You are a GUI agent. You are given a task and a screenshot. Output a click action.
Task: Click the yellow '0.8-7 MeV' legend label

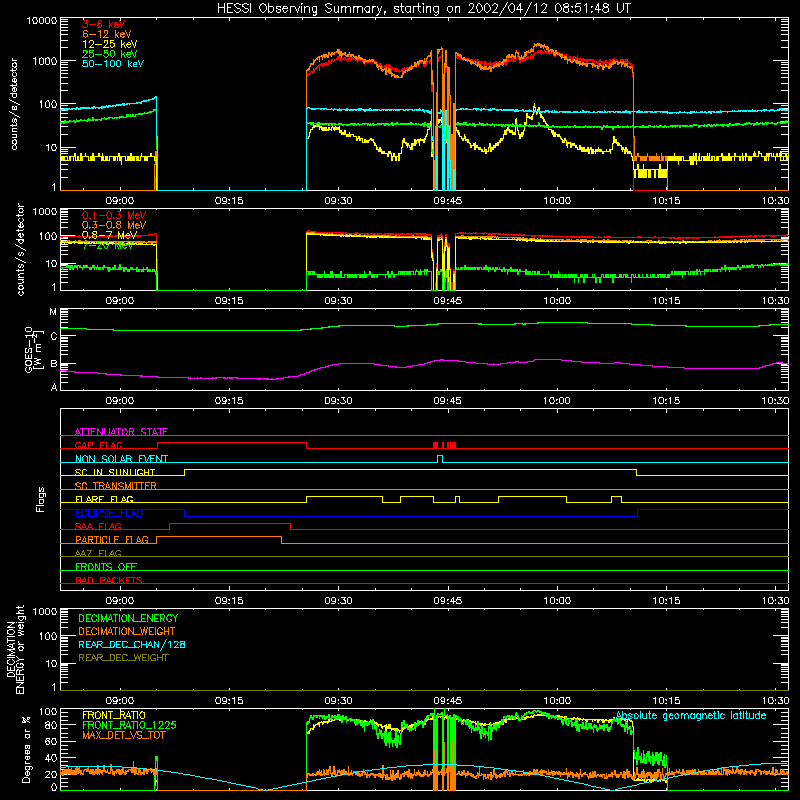click(109, 235)
